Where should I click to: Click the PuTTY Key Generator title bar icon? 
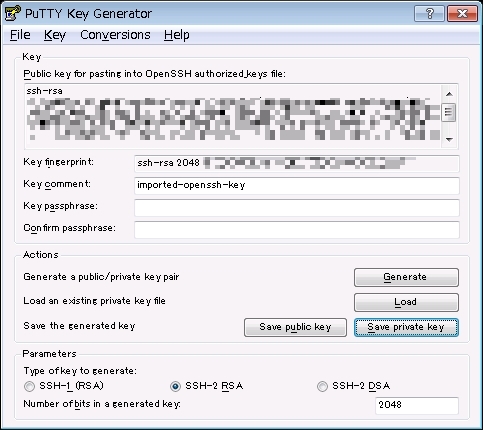[x=13, y=13]
